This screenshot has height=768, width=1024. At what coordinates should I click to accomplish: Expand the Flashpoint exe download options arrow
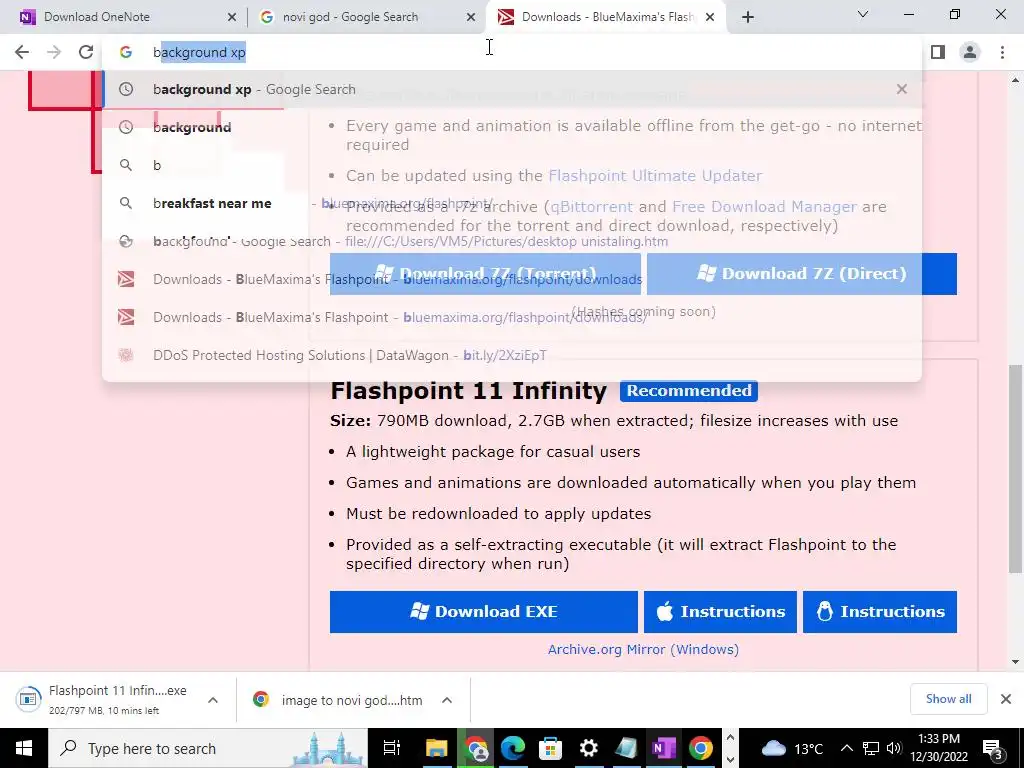click(213, 700)
